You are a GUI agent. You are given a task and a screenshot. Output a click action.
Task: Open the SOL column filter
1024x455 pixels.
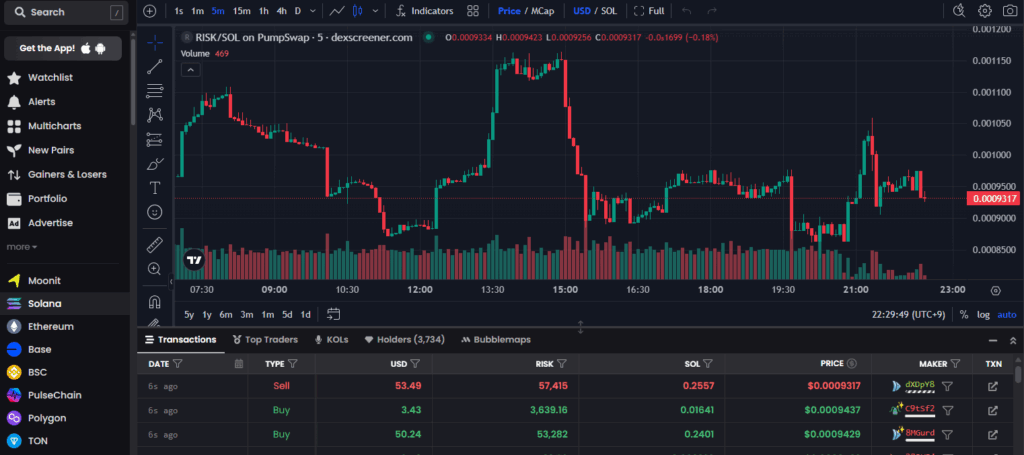pos(707,364)
